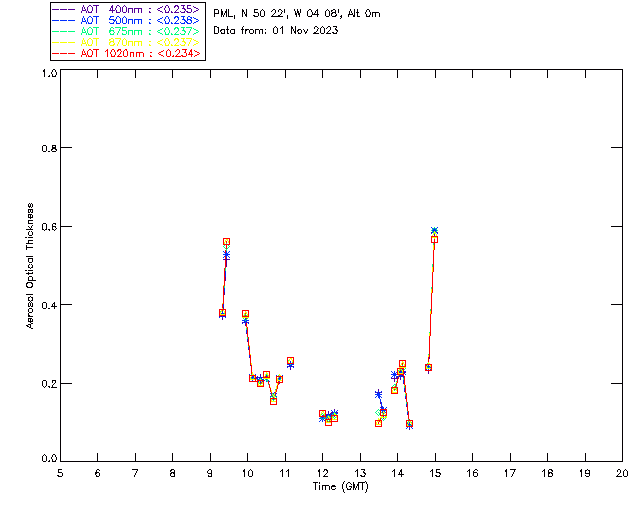Click the red square marker at 14.3 GMT near 0.1
Image resolution: width=640 pixels, height=512 pixels.
click(409, 423)
